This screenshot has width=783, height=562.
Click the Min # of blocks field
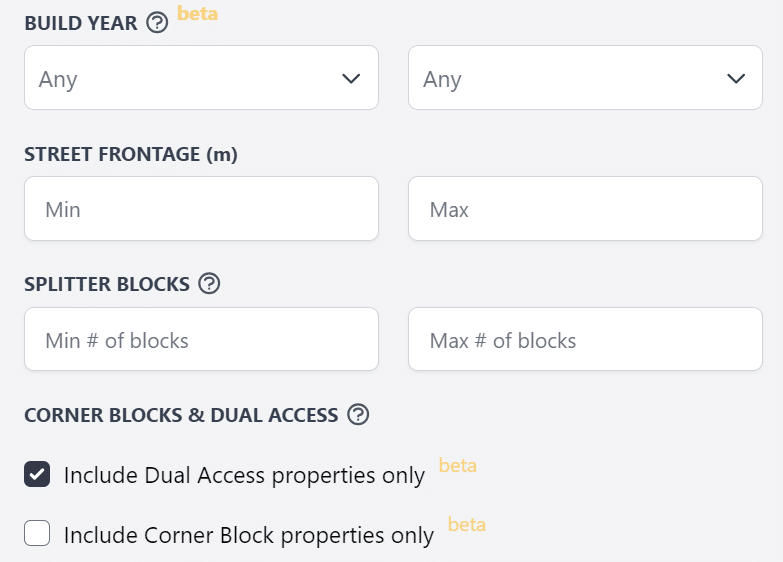click(x=201, y=339)
